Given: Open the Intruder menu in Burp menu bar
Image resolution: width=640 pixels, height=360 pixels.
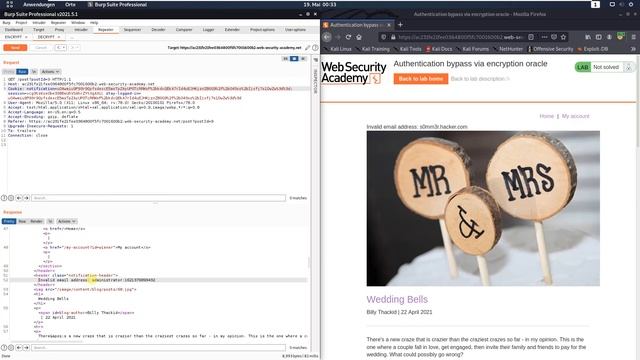Looking at the screenshot, I should (39, 23).
